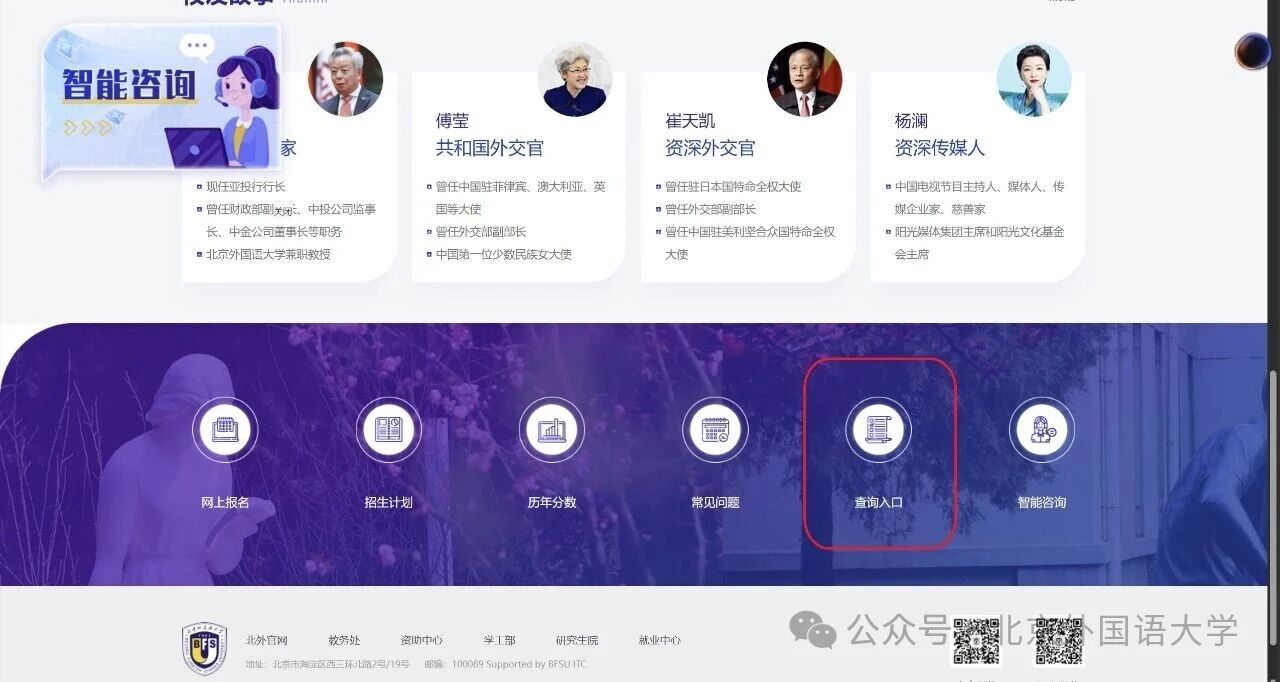Click the 资深传媒人 card title
Viewport: 1280px width, 682px height.
(940, 148)
